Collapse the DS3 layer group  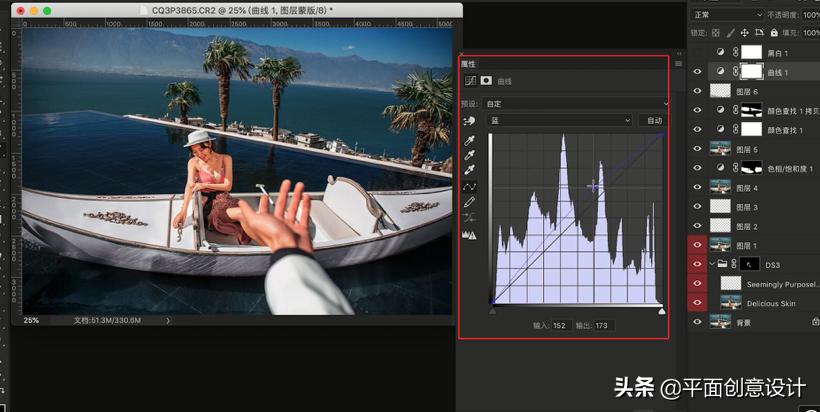click(x=712, y=264)
